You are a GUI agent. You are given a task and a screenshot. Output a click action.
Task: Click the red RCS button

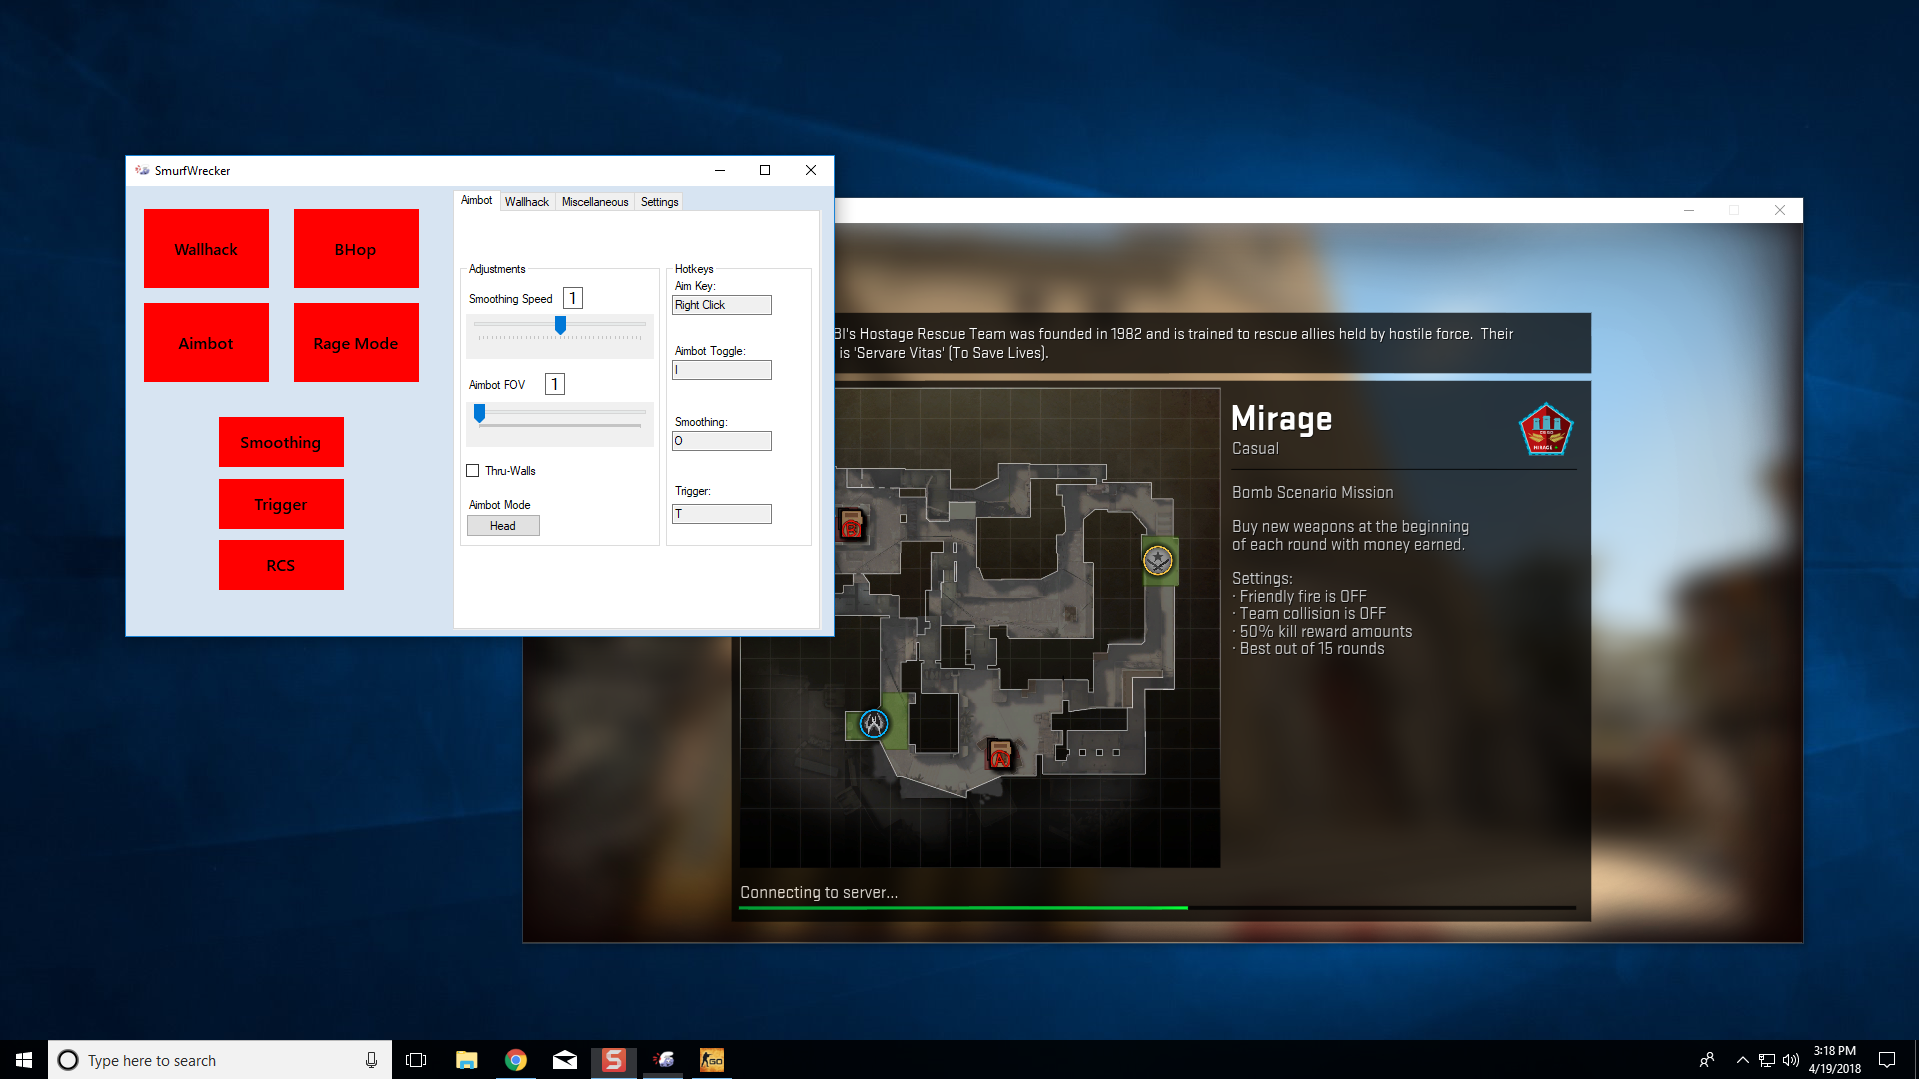tap(281, 565)
